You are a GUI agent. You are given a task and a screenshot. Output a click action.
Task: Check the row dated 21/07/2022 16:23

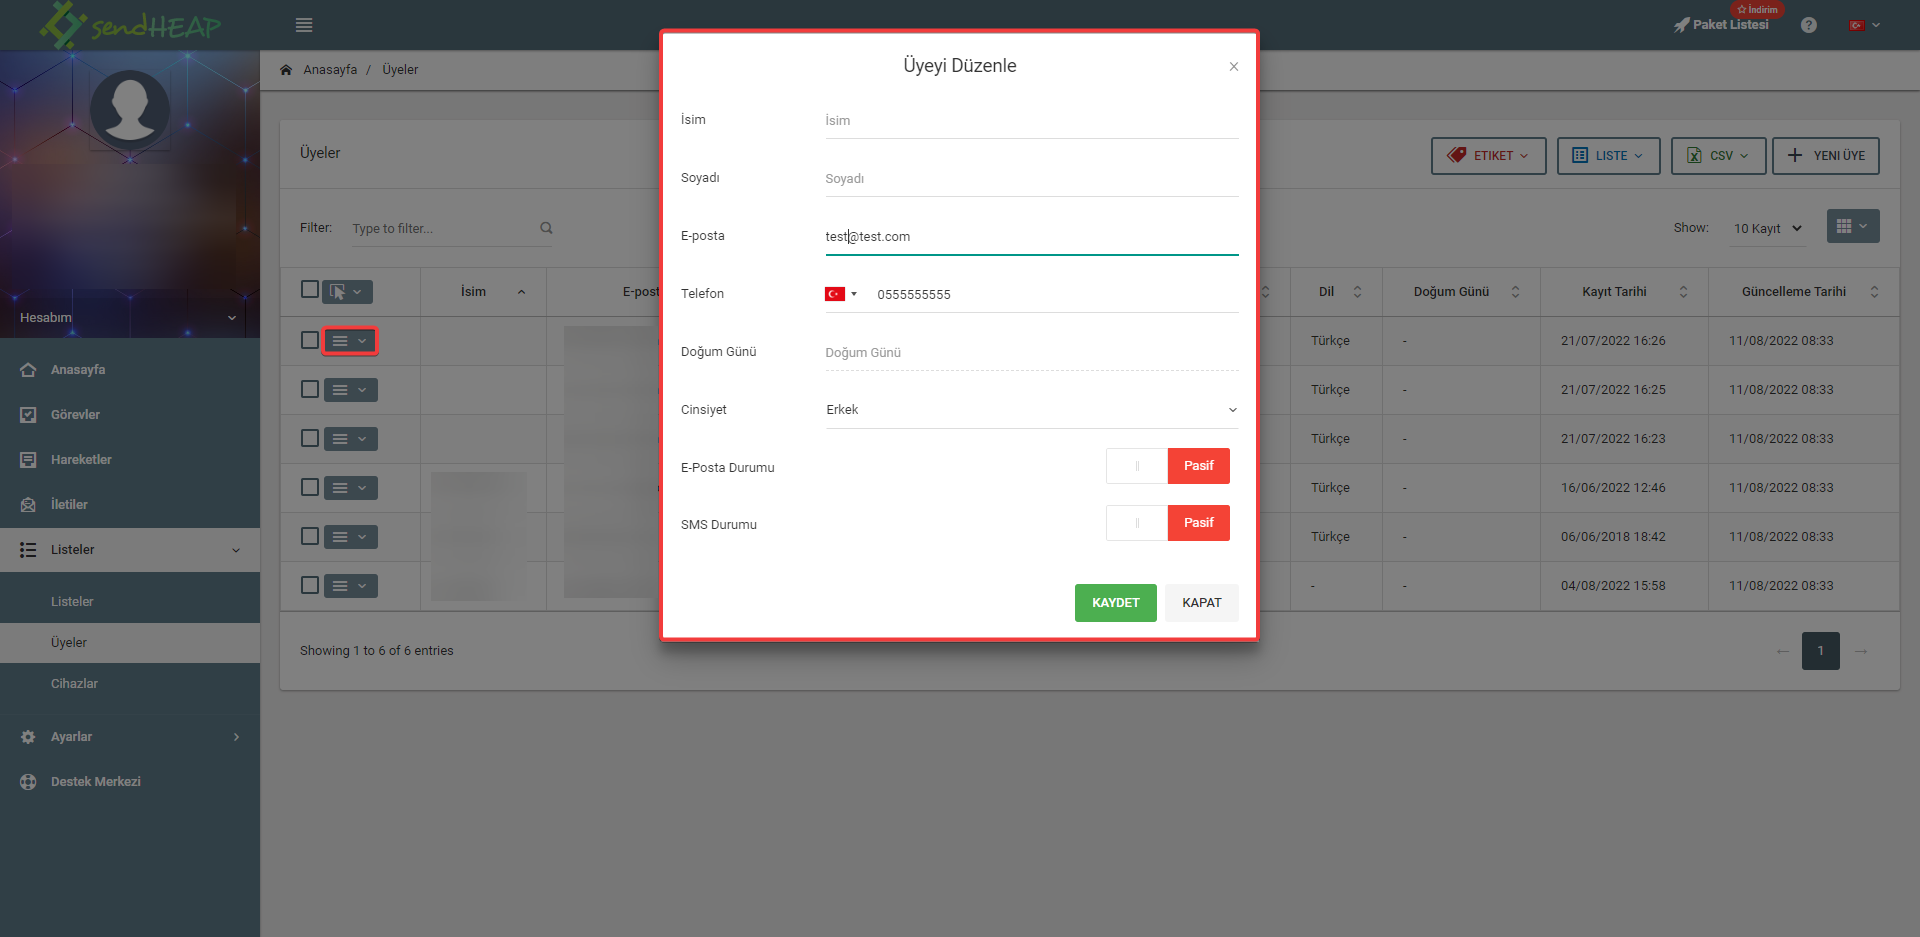pos(310,438)
